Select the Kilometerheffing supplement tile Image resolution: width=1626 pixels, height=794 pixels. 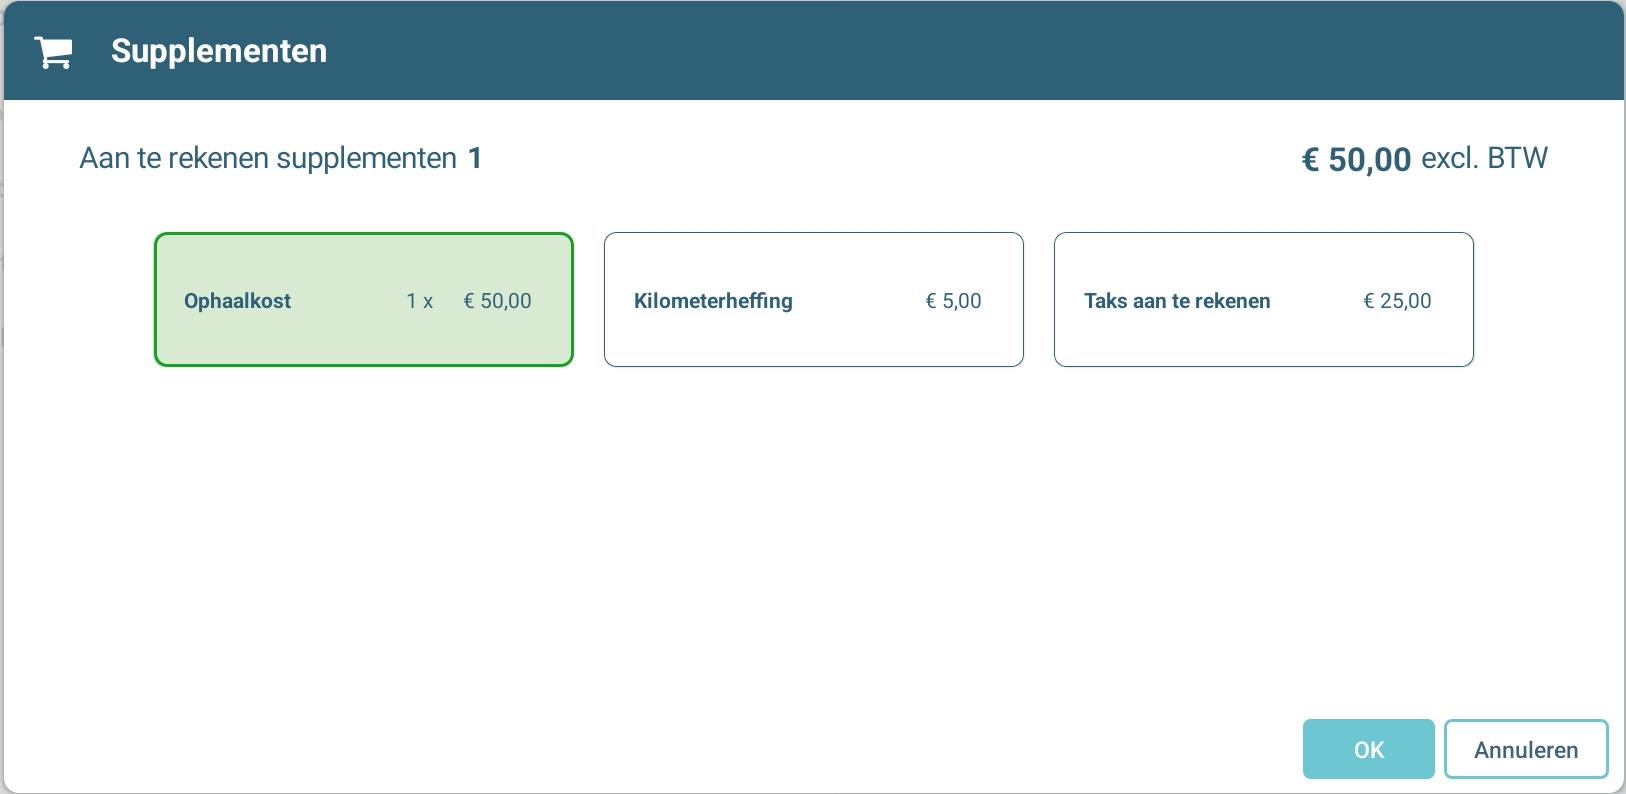point(813,300)
